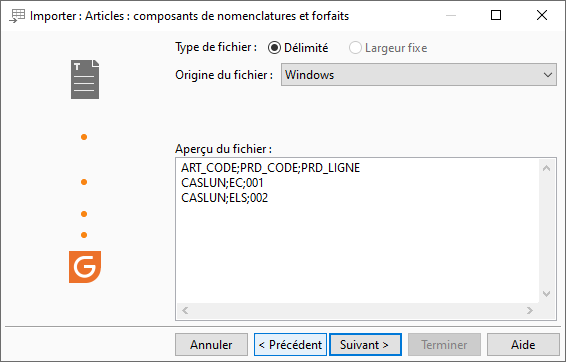Click the preview scroll down arrow

(x=547, y=294)
